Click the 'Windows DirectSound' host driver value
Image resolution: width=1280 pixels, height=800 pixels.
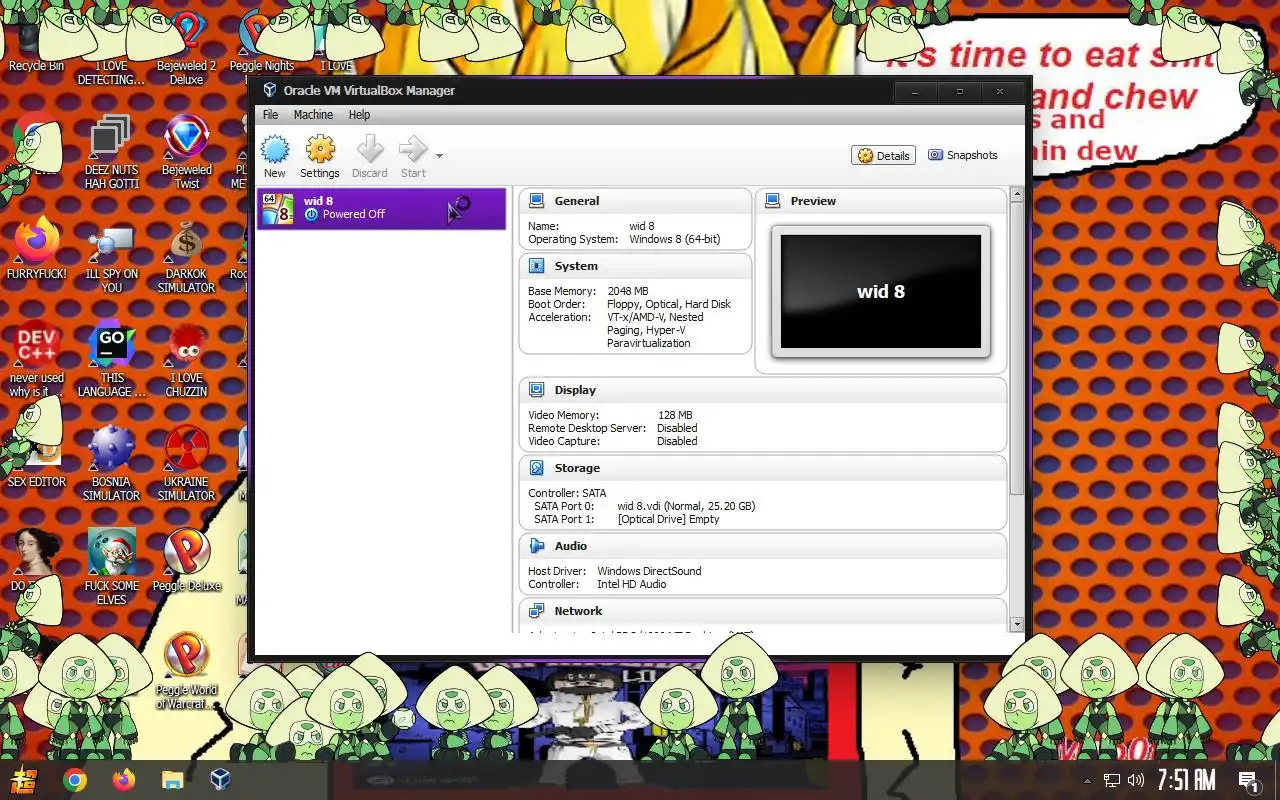(x=649, y=571)
